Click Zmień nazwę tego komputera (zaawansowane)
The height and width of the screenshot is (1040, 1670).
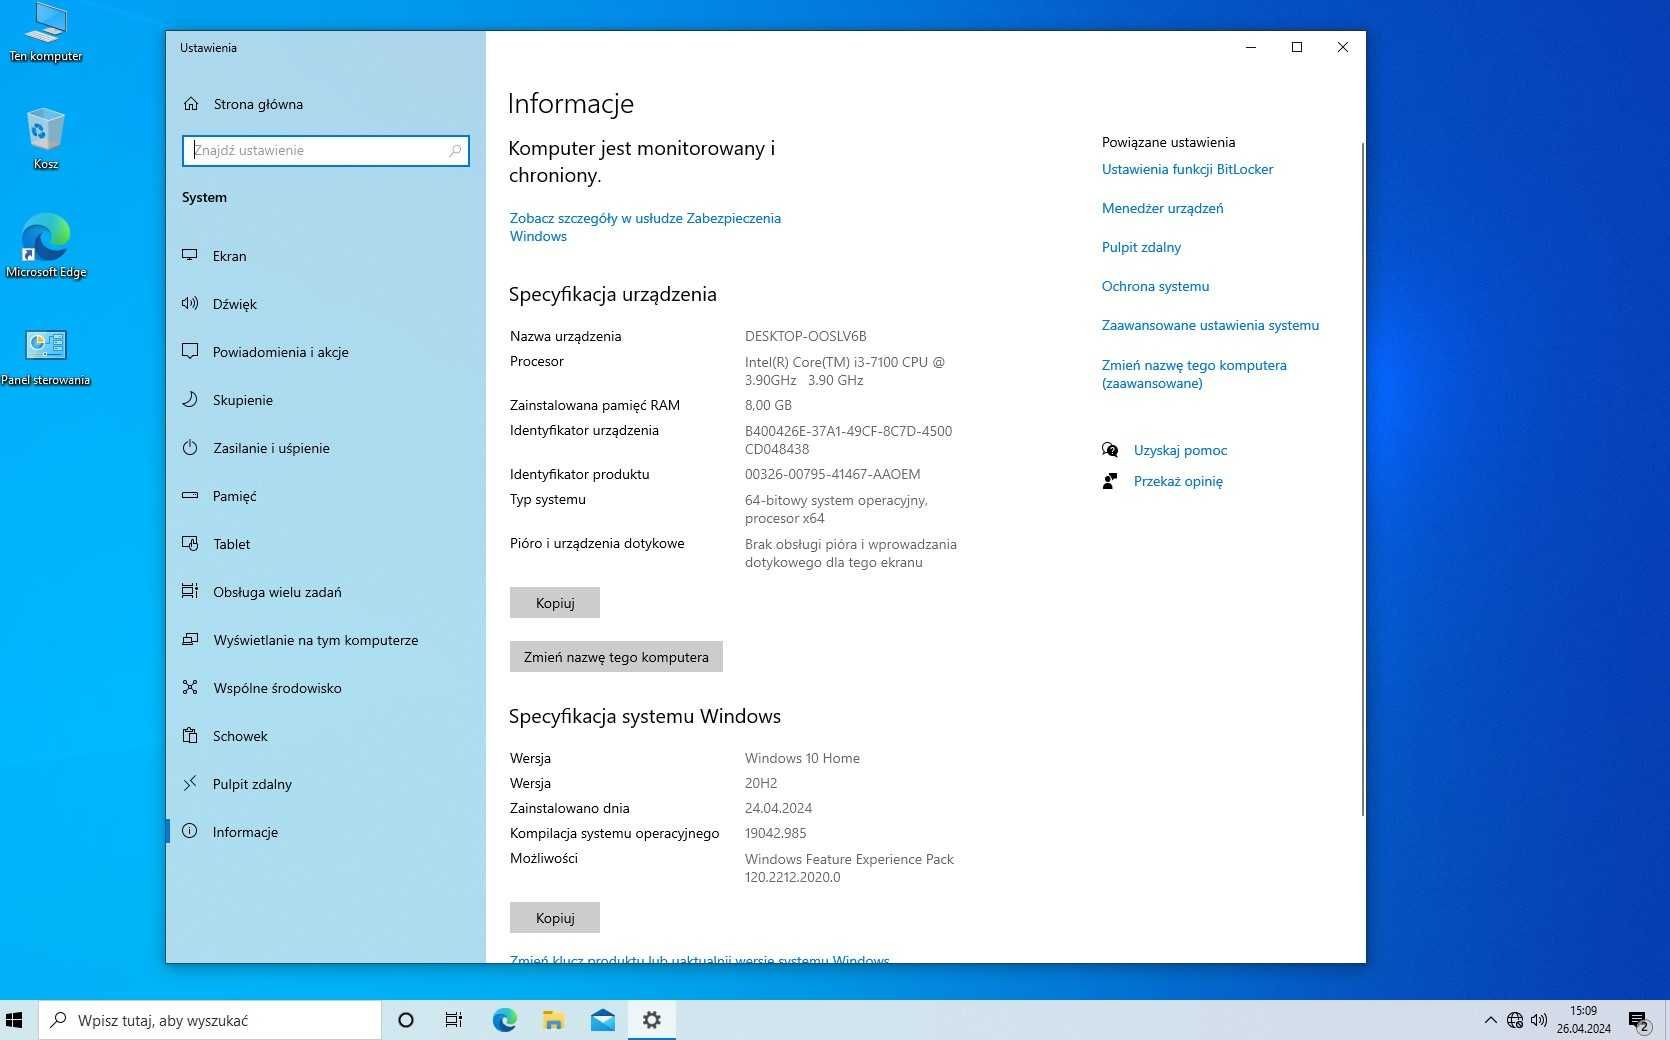click(1194, 374)
